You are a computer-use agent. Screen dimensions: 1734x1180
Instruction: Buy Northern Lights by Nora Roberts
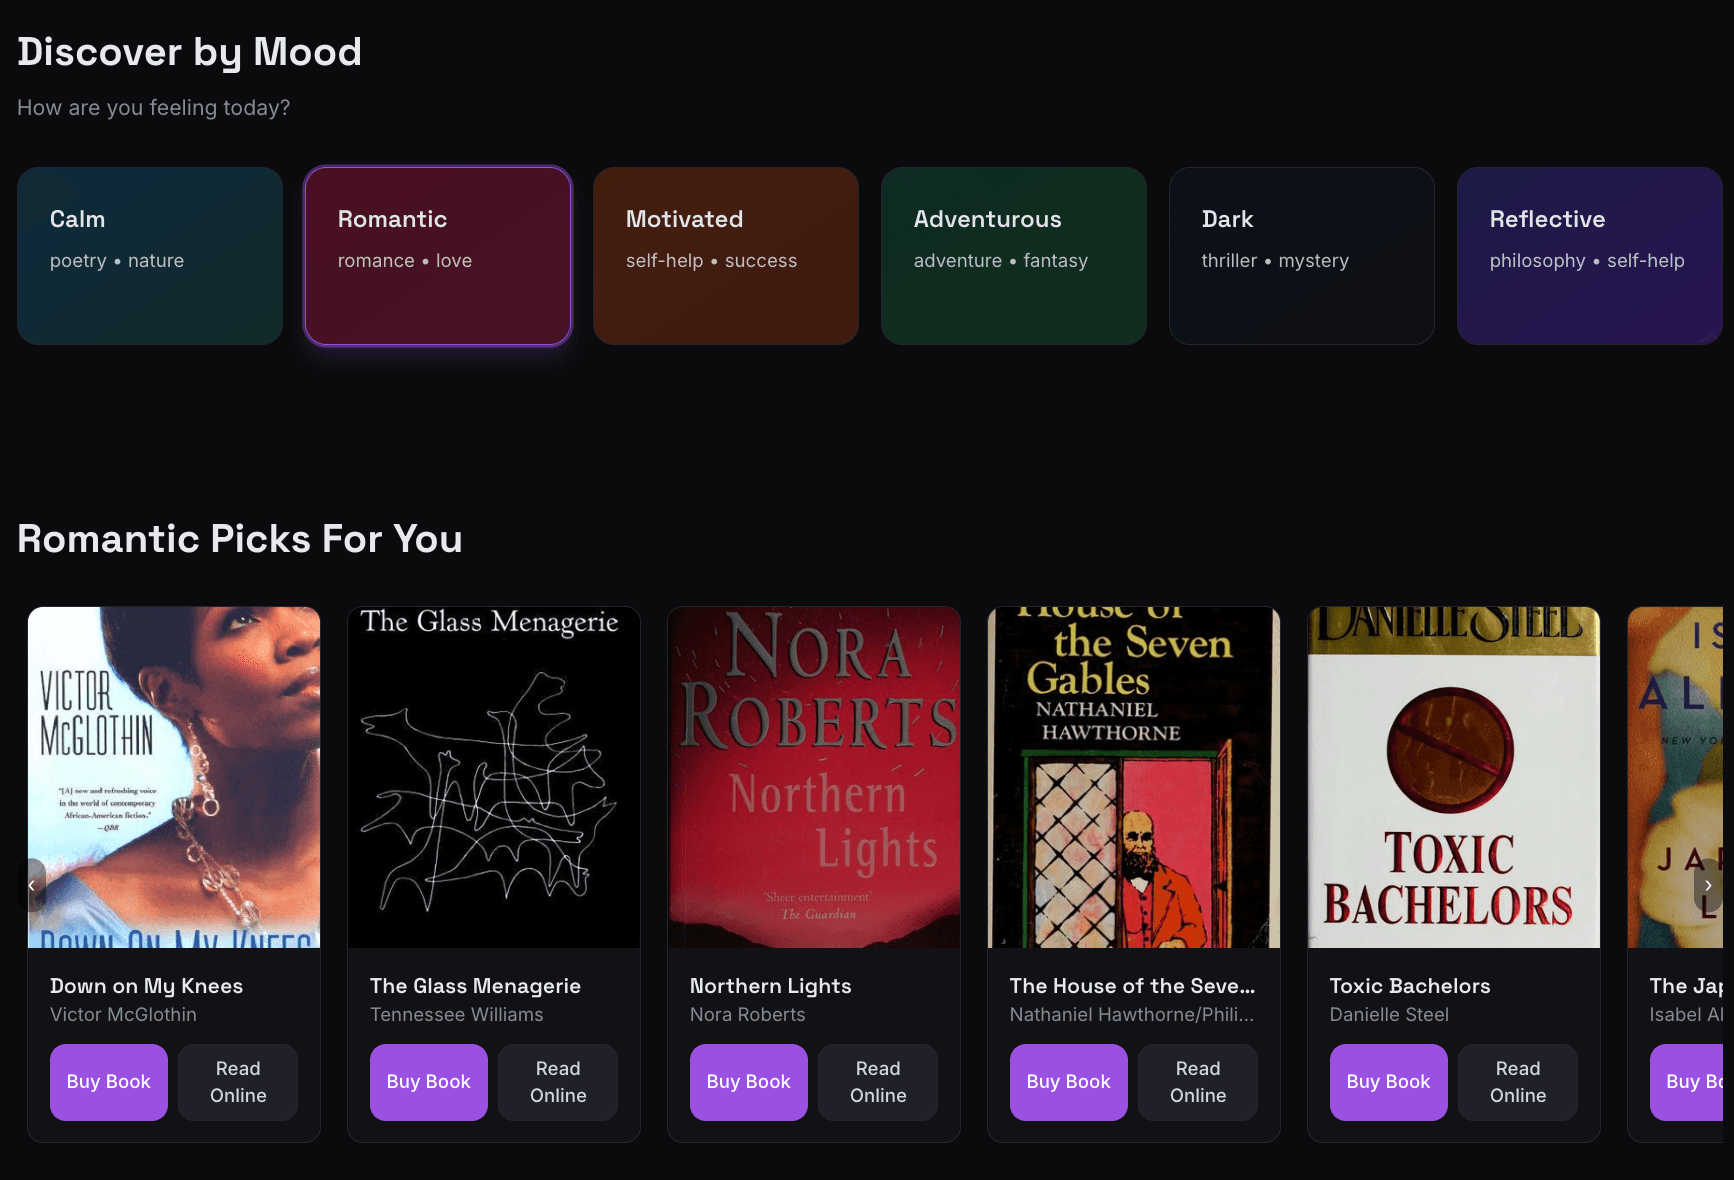748,1081
